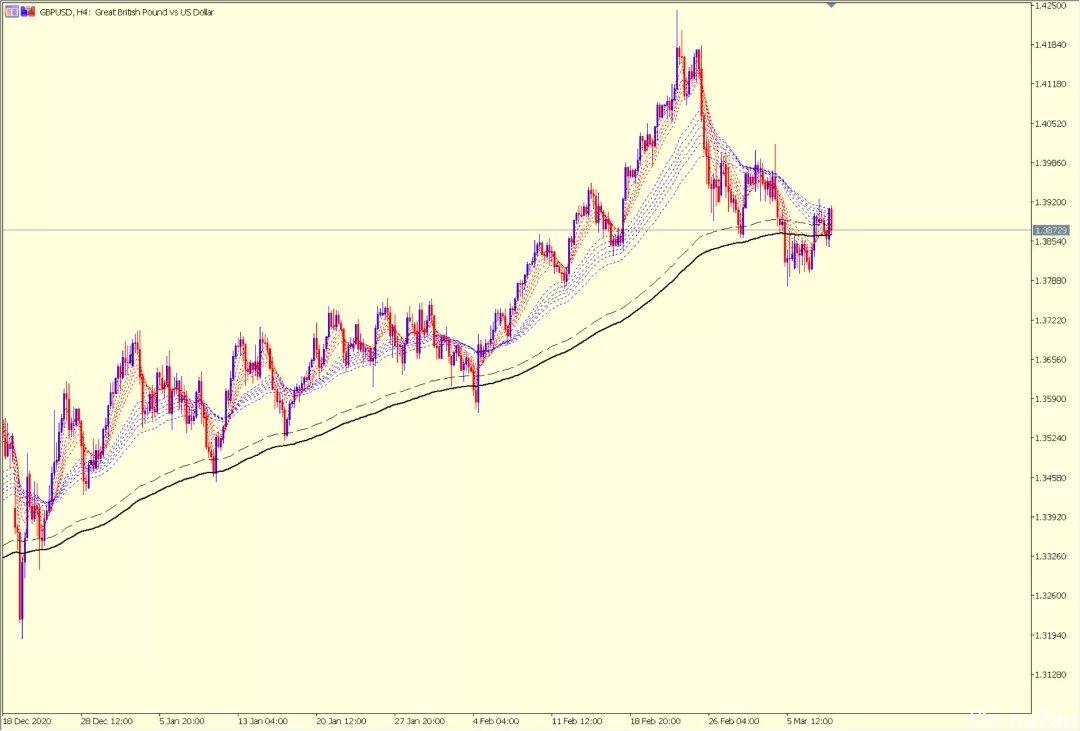Click the 18 Dec 2020 time label

[27, 721]
